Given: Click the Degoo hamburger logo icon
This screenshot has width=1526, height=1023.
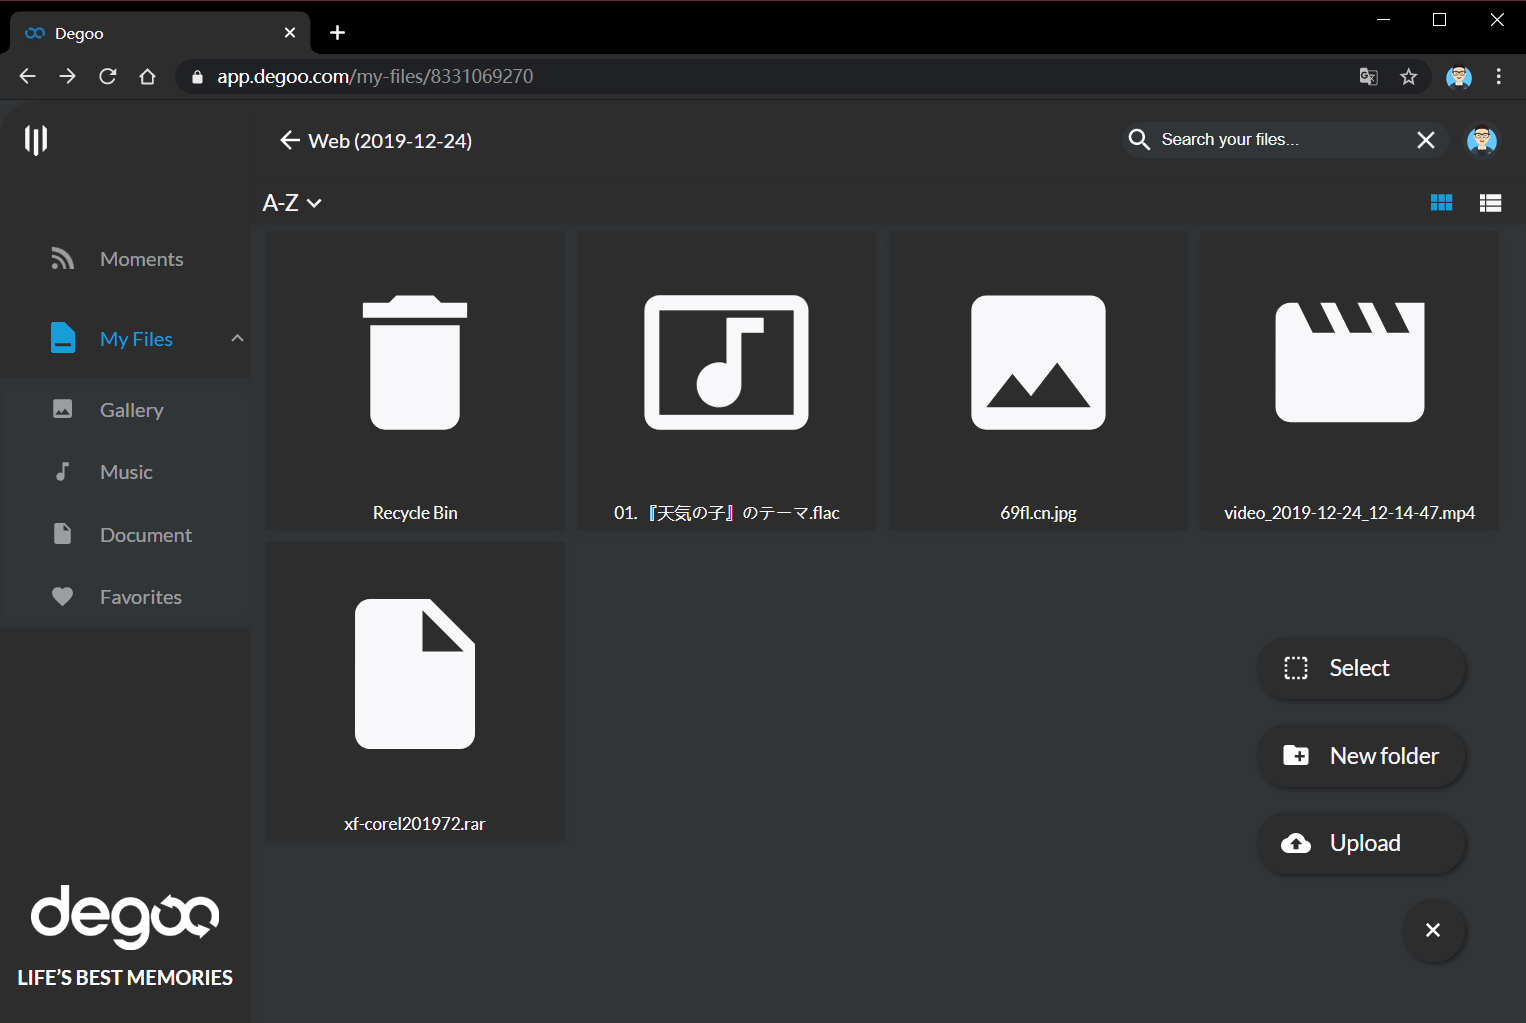Looking at the screenshot, I should coord(36,140).
